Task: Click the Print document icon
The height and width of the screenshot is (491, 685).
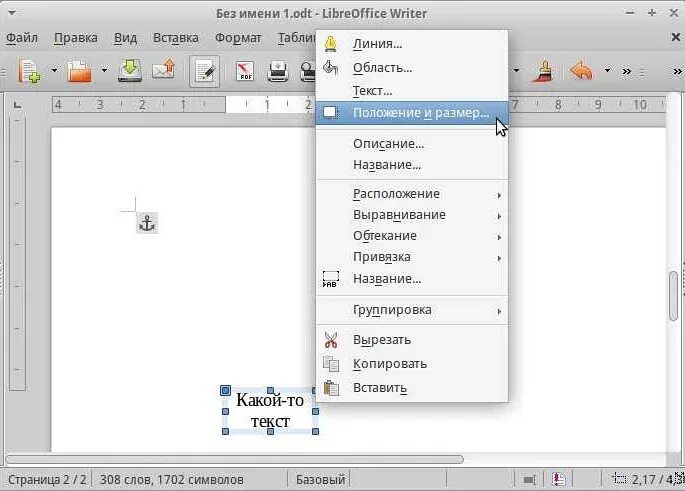Action: [x=277, y=71]
